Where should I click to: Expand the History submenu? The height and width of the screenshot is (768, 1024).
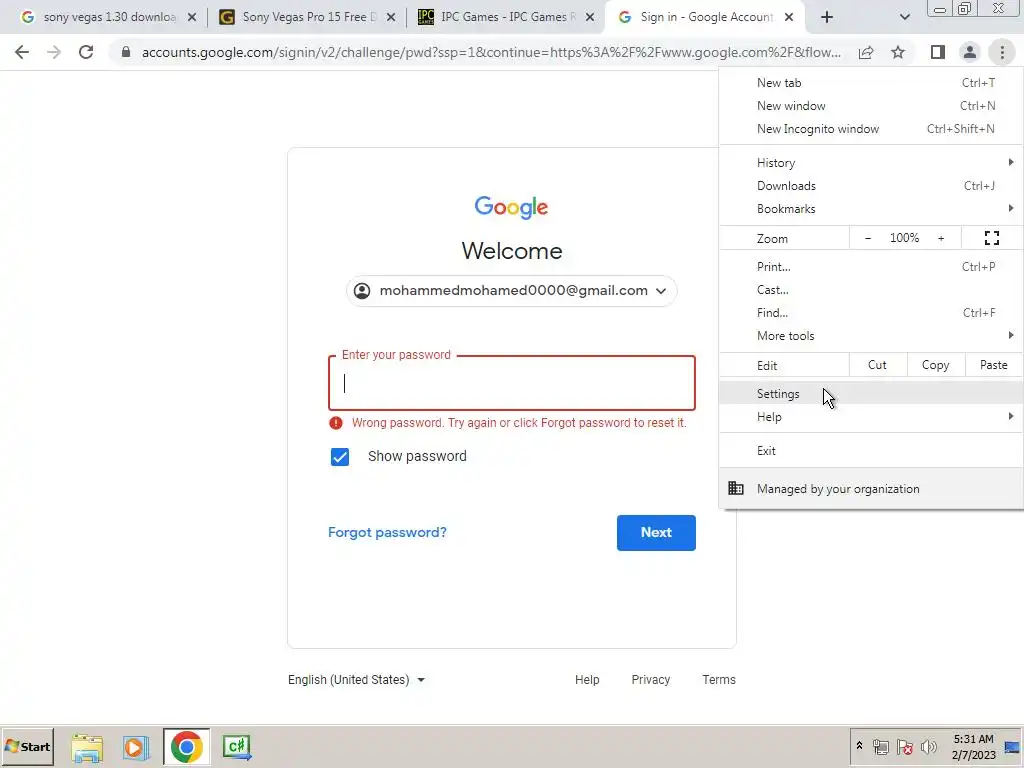871,163
